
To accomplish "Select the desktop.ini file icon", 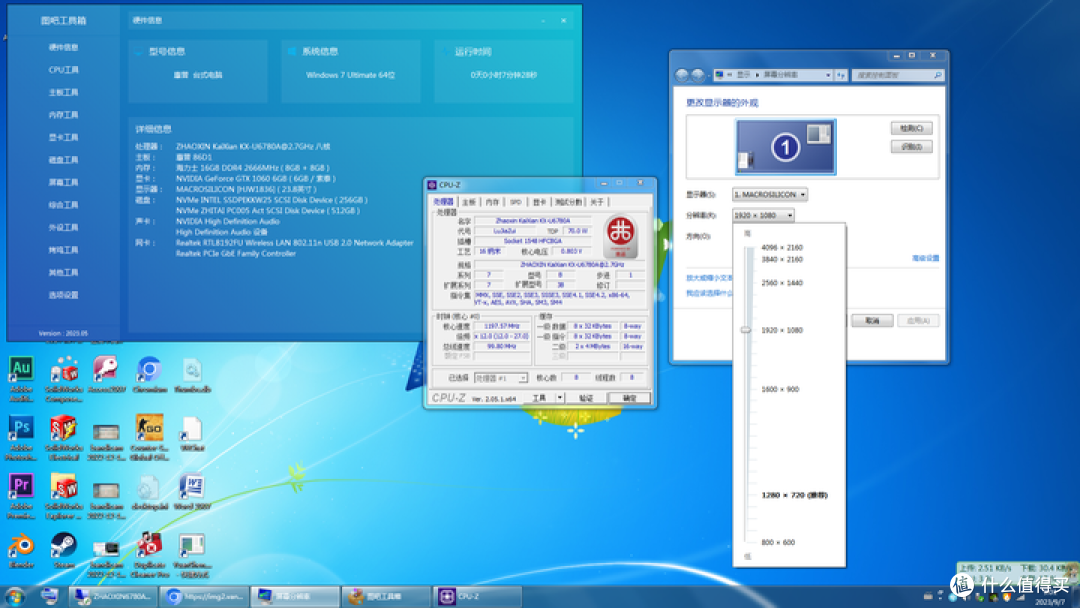I will click(149, 492).
